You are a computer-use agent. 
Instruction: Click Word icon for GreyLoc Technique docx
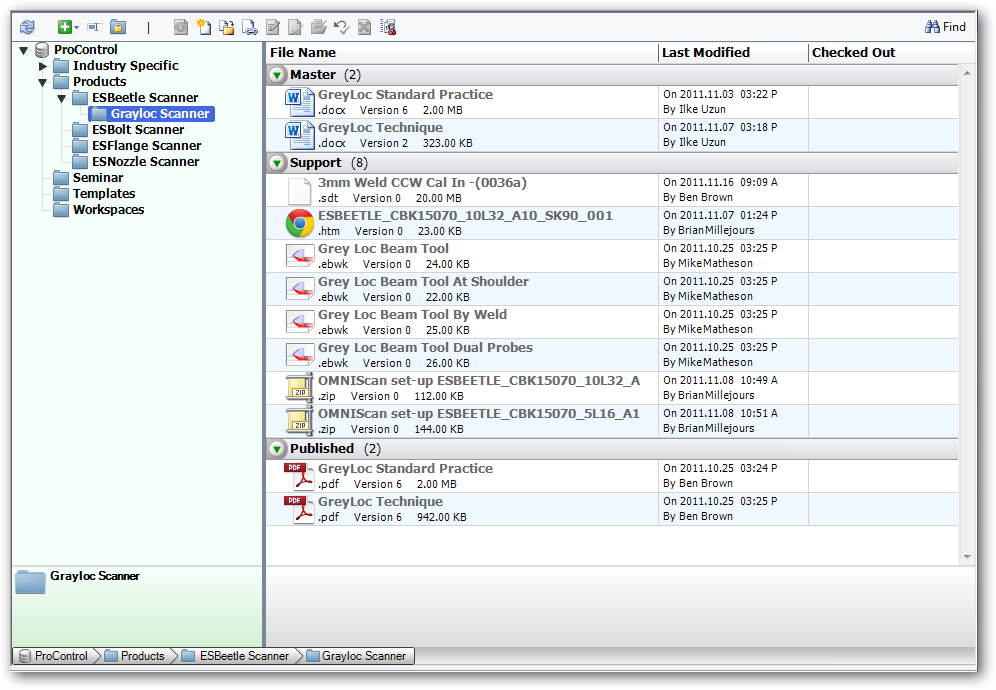click(x=299, y=135)
